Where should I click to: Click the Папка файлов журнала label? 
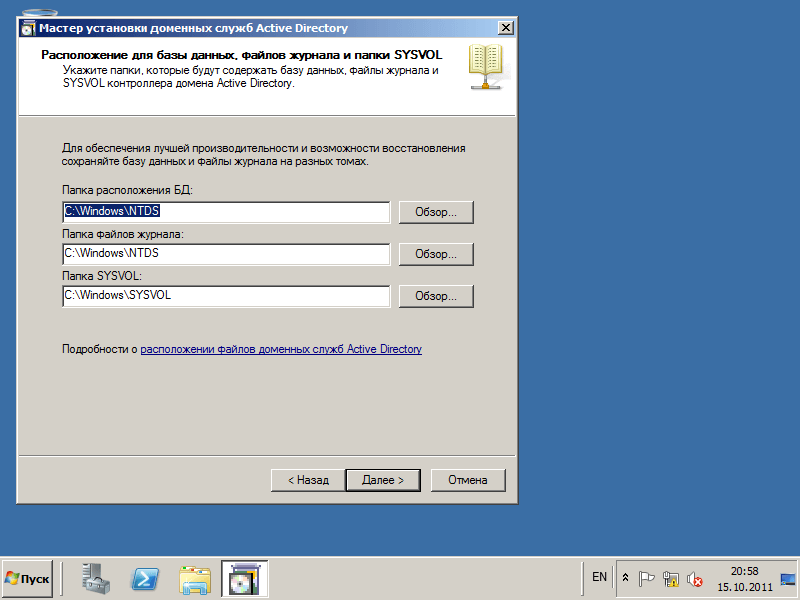click(123, 234)
